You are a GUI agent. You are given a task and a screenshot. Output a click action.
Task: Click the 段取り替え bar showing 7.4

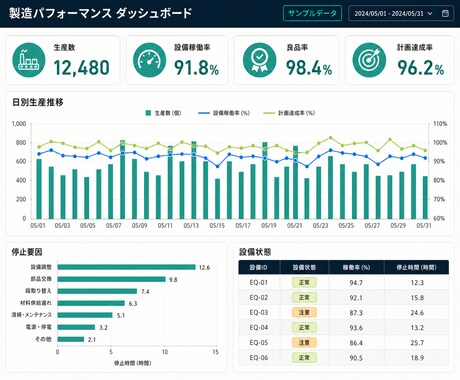tap(97, 291)
